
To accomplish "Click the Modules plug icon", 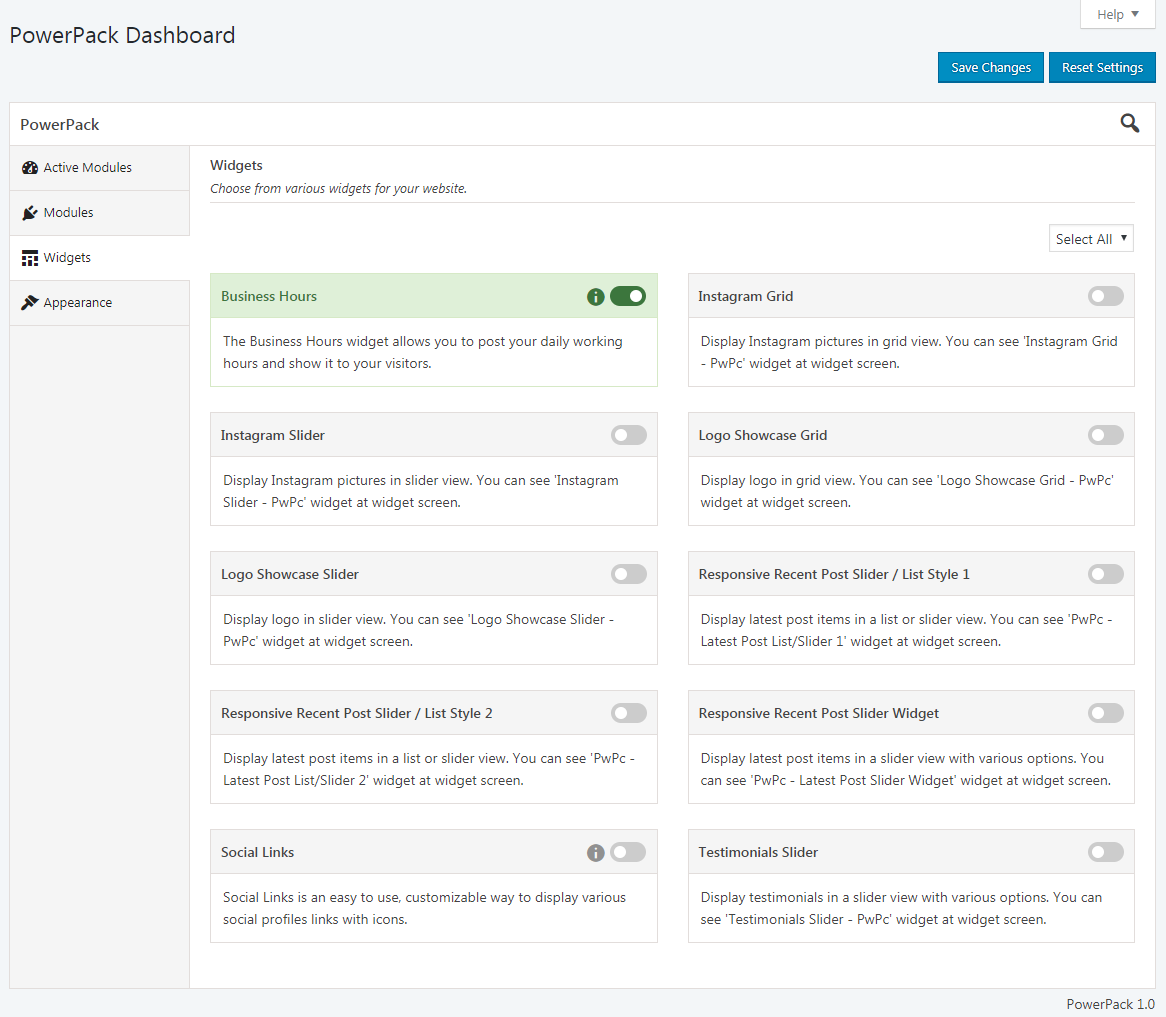I will point(30,213).
